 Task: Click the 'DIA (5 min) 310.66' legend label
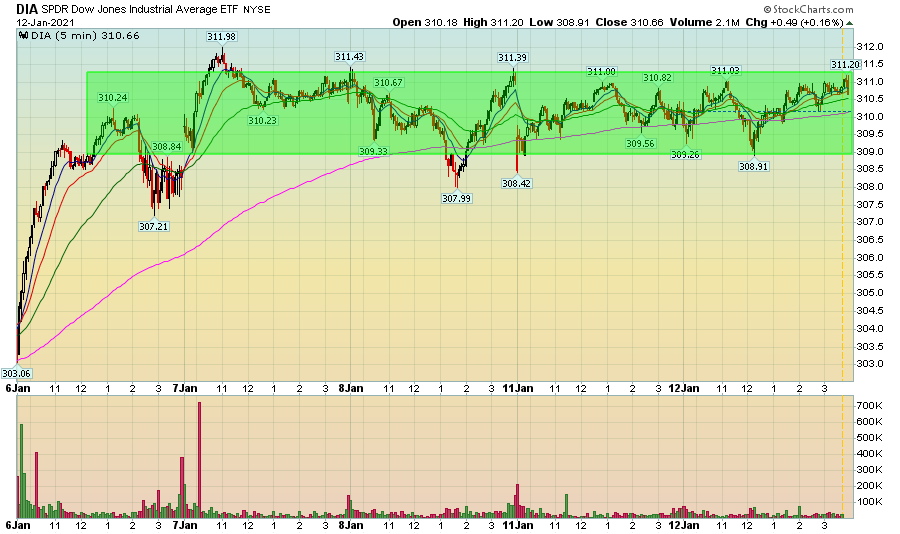[x=85, y=36]
